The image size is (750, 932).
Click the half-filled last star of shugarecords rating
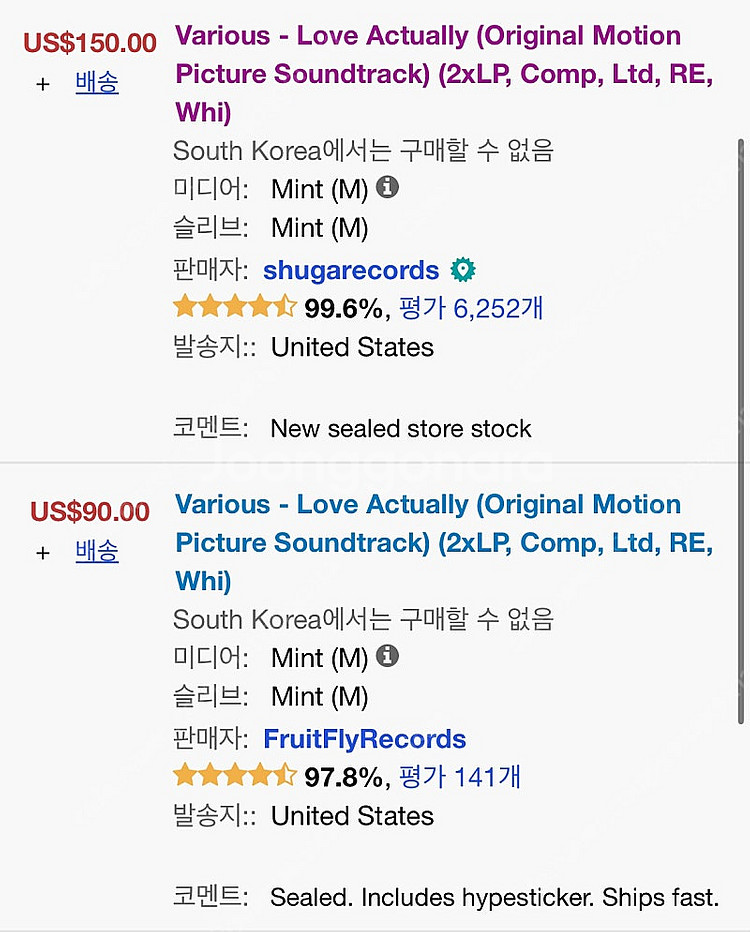pyautogui.click(x=287, y=306)
